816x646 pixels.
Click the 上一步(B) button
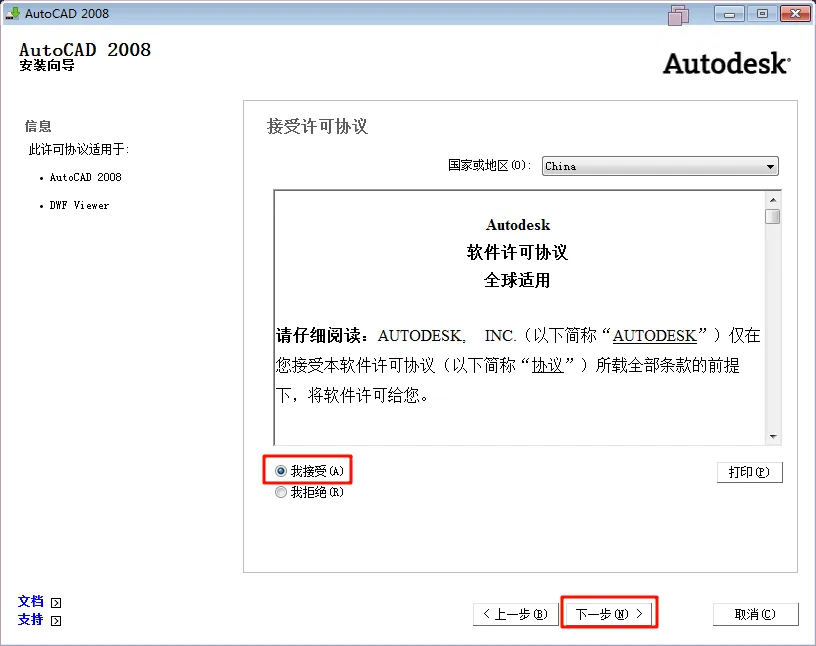click(516, 614)
